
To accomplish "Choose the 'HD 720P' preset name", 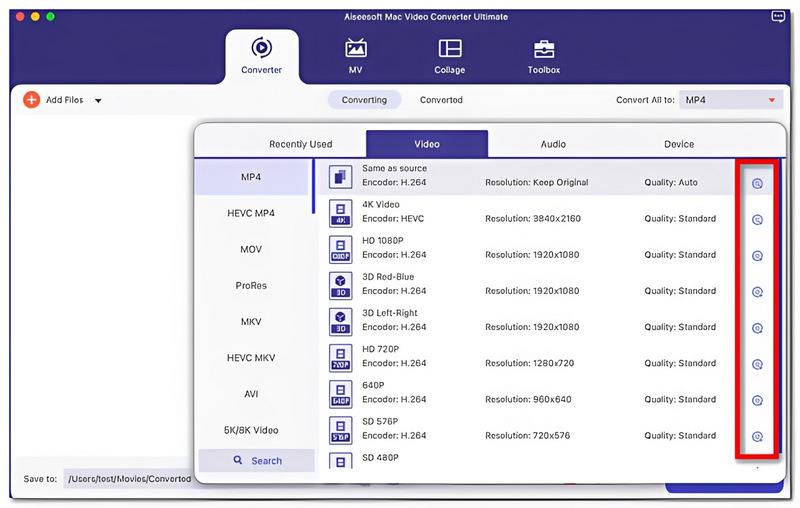I will 381,349.
